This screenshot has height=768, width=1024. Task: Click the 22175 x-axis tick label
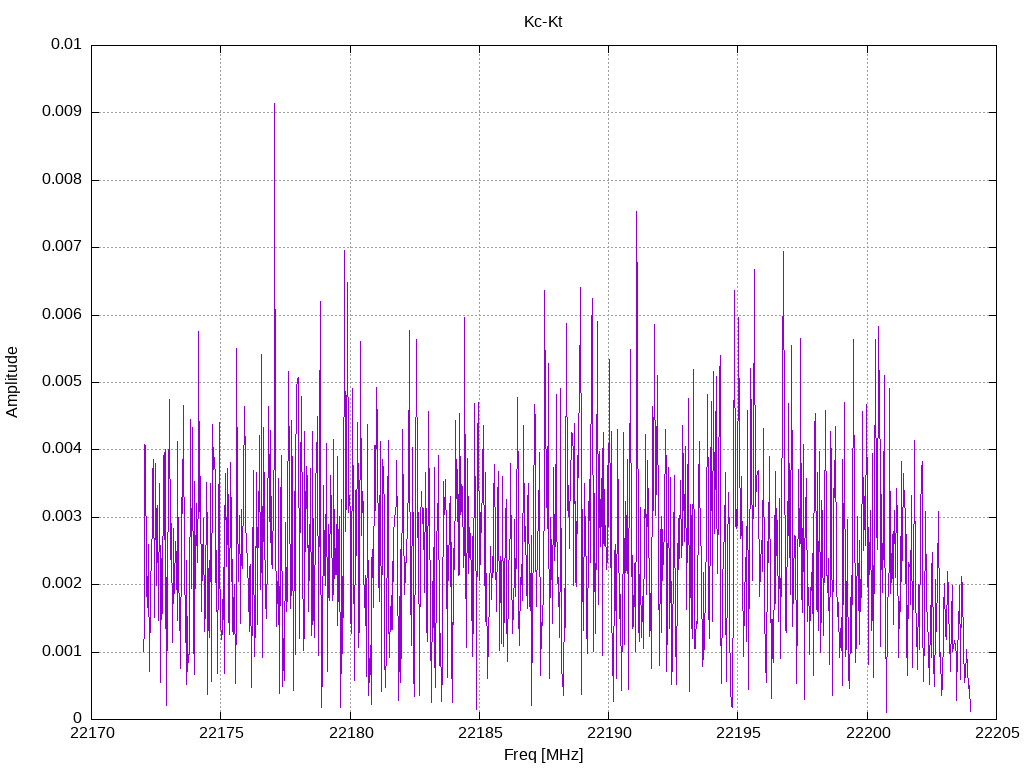(221, 733)
